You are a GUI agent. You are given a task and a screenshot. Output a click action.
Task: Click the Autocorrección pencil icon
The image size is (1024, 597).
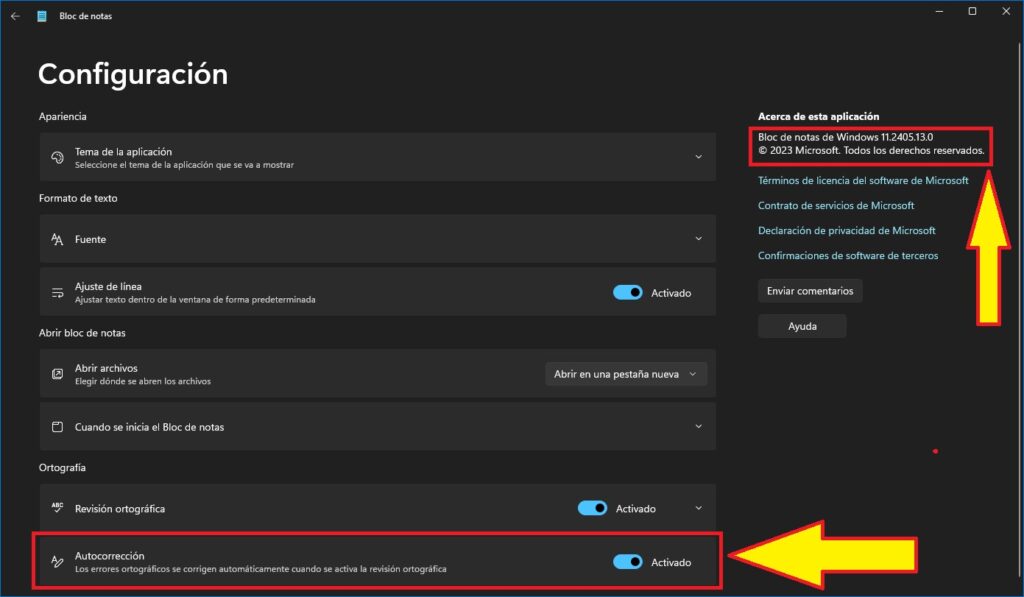tap(57, 562)
